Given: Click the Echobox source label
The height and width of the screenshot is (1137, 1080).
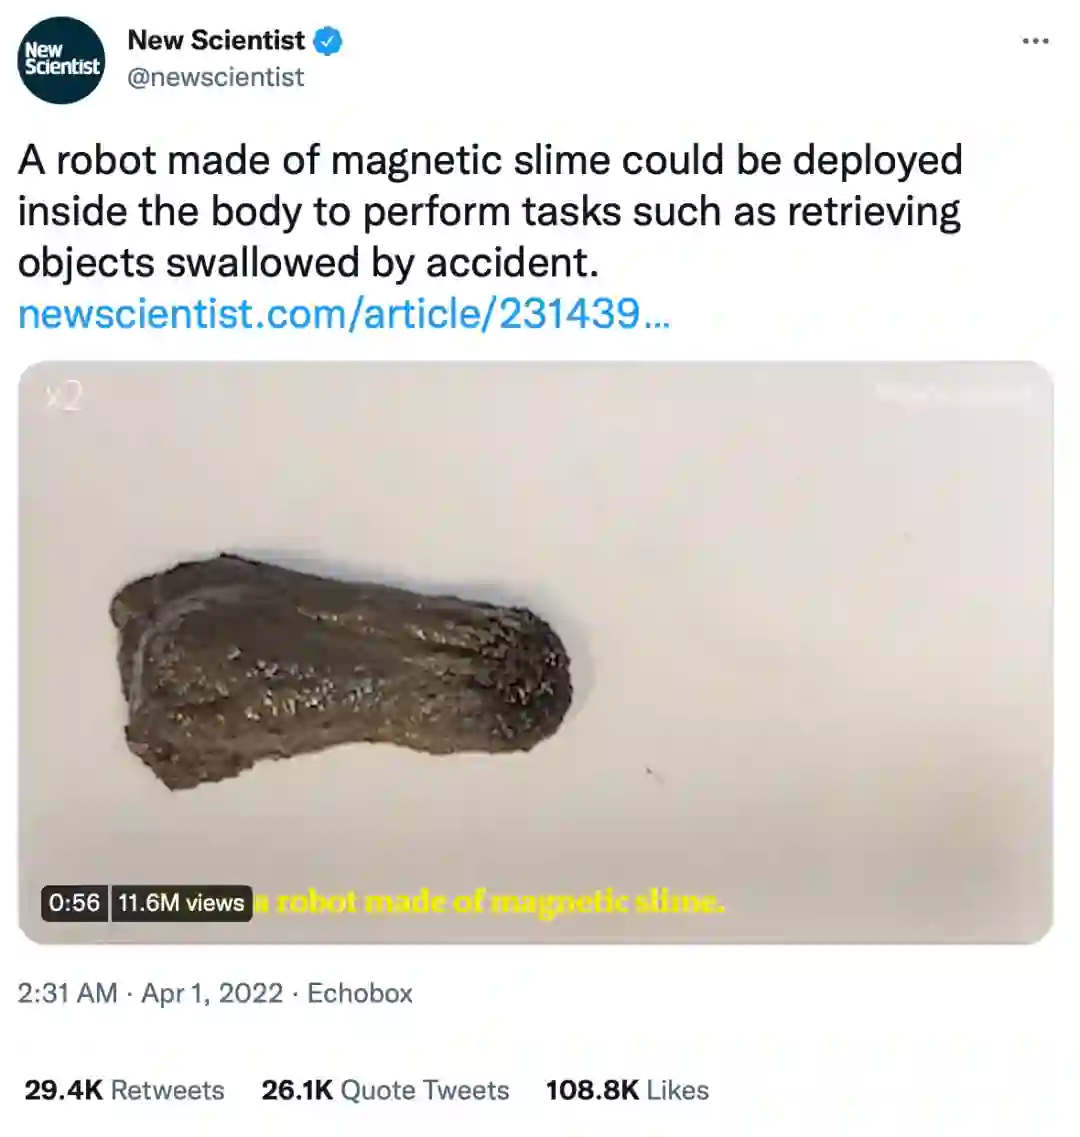Looking at the screenshot, I should pos(360,993).
